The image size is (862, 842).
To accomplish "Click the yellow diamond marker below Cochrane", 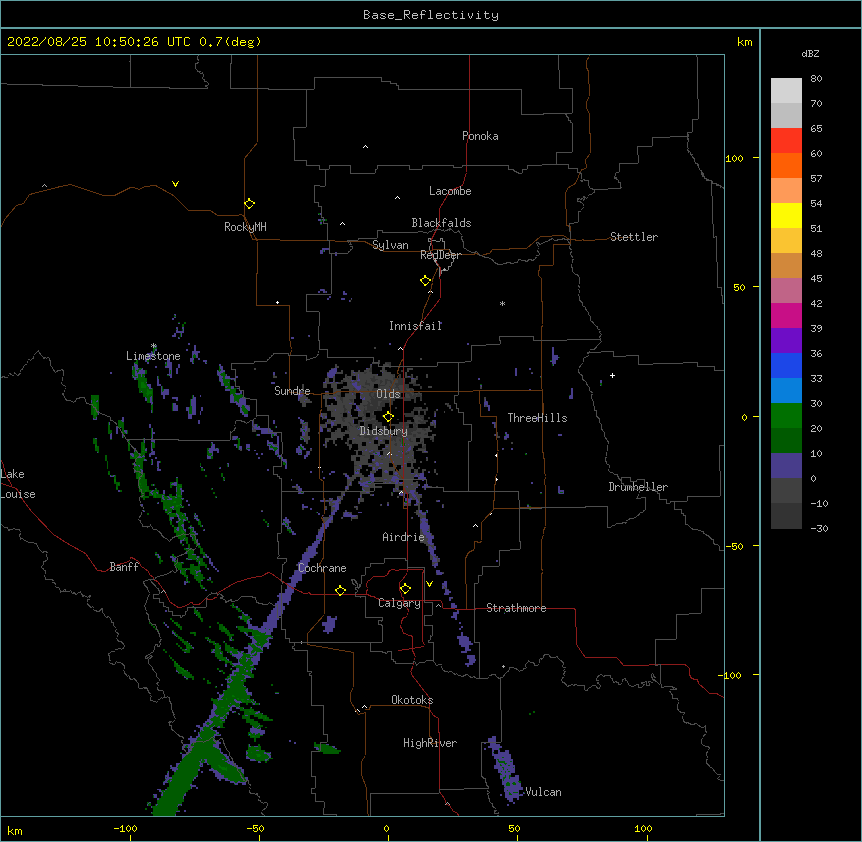I will pyautogui.click(x=340, y=590).
